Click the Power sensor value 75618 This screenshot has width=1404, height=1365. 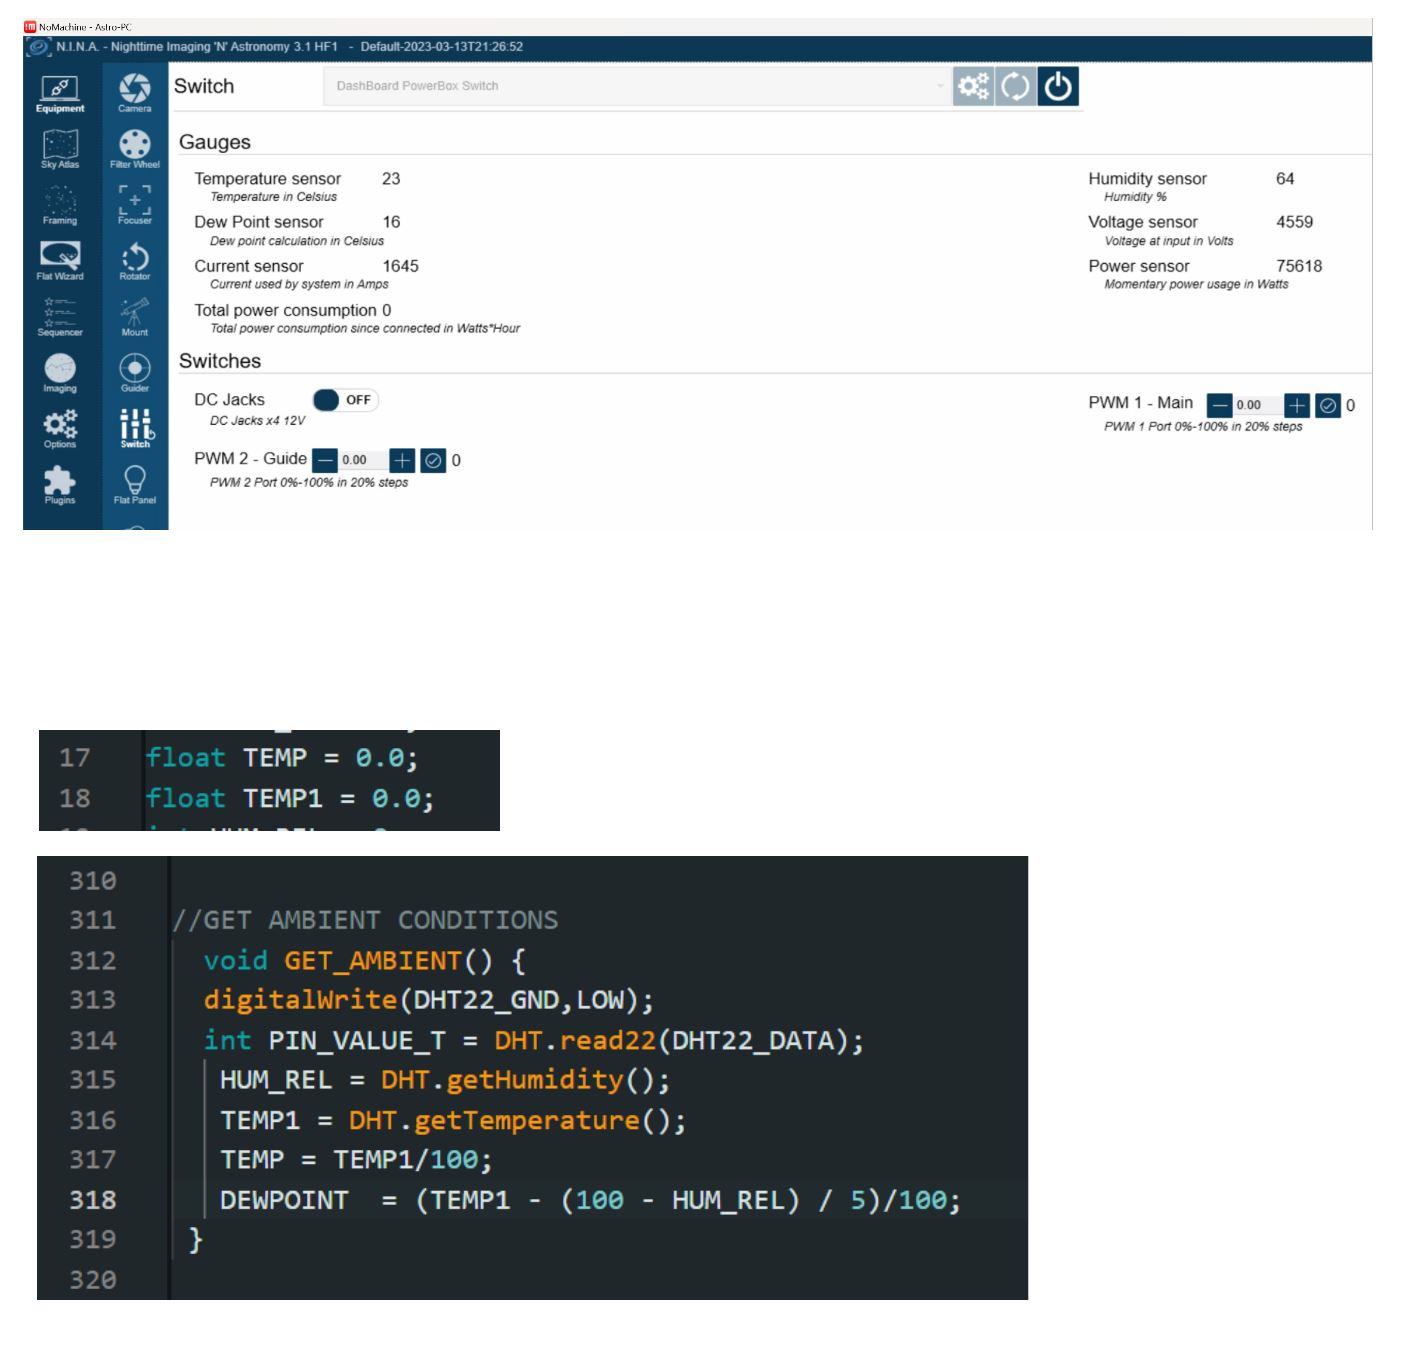(1299, 266)
